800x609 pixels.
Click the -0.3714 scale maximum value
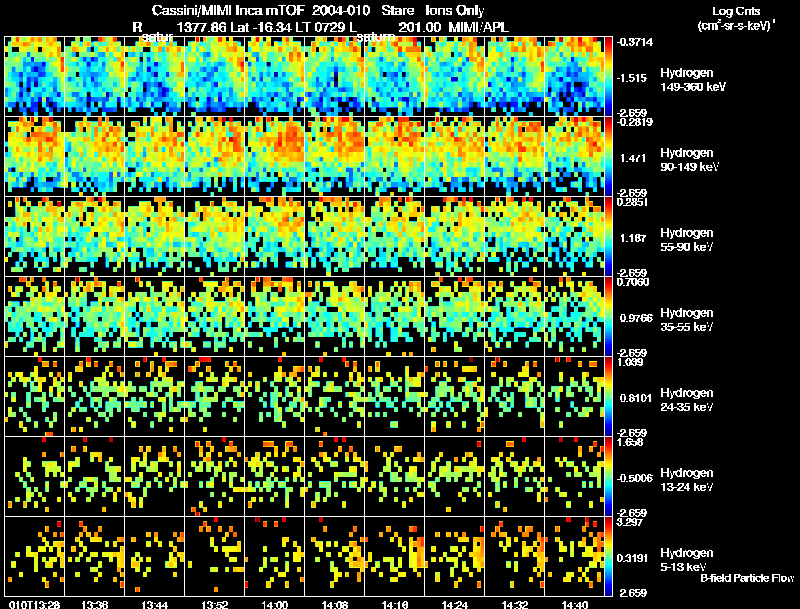(x=634, y=42)
